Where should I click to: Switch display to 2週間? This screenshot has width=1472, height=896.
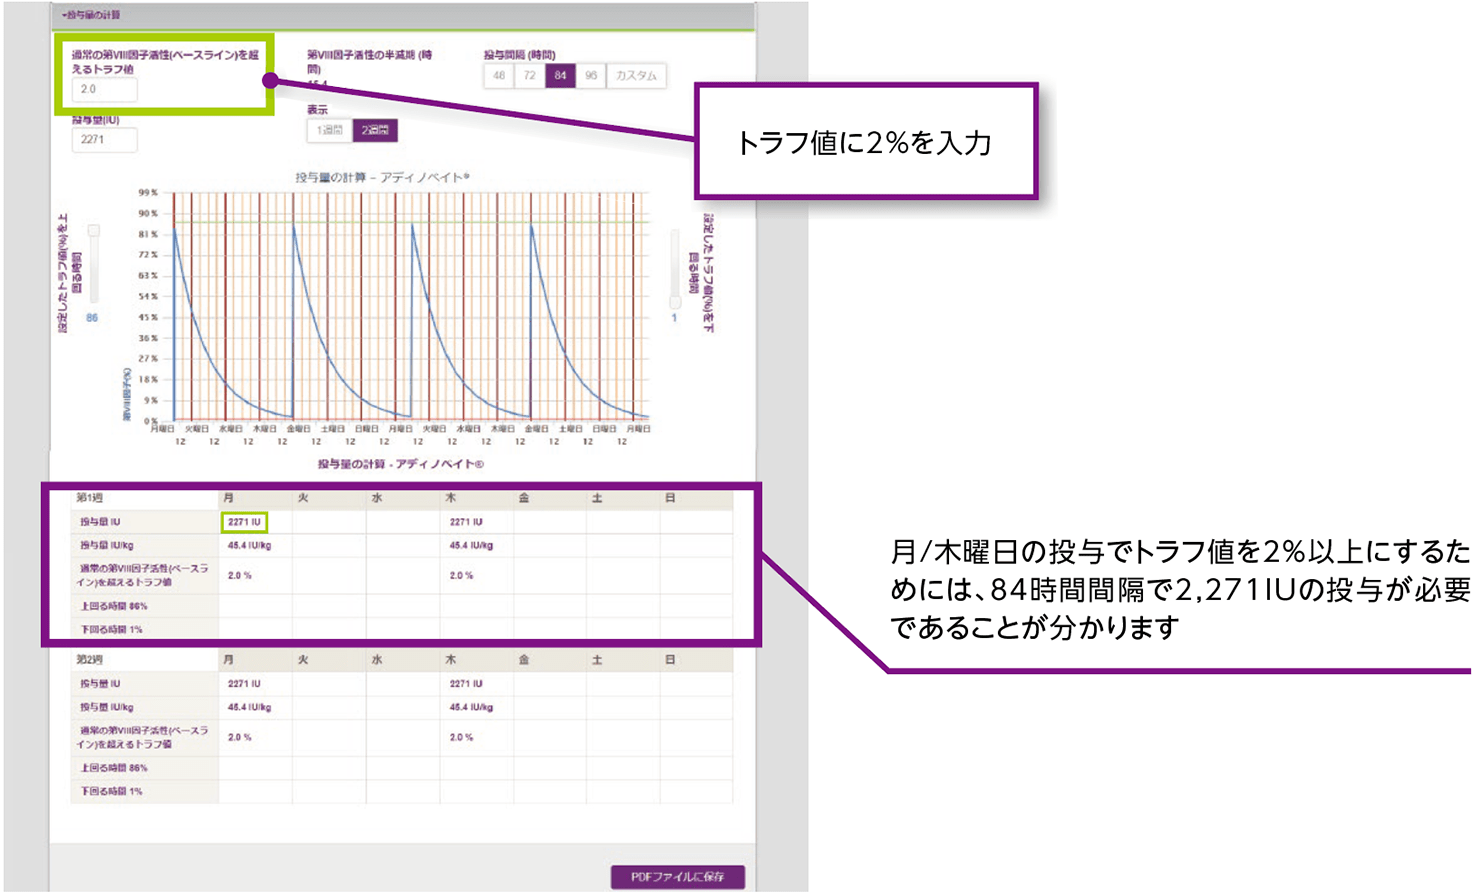pyautogui.click(x=375, y=130)
